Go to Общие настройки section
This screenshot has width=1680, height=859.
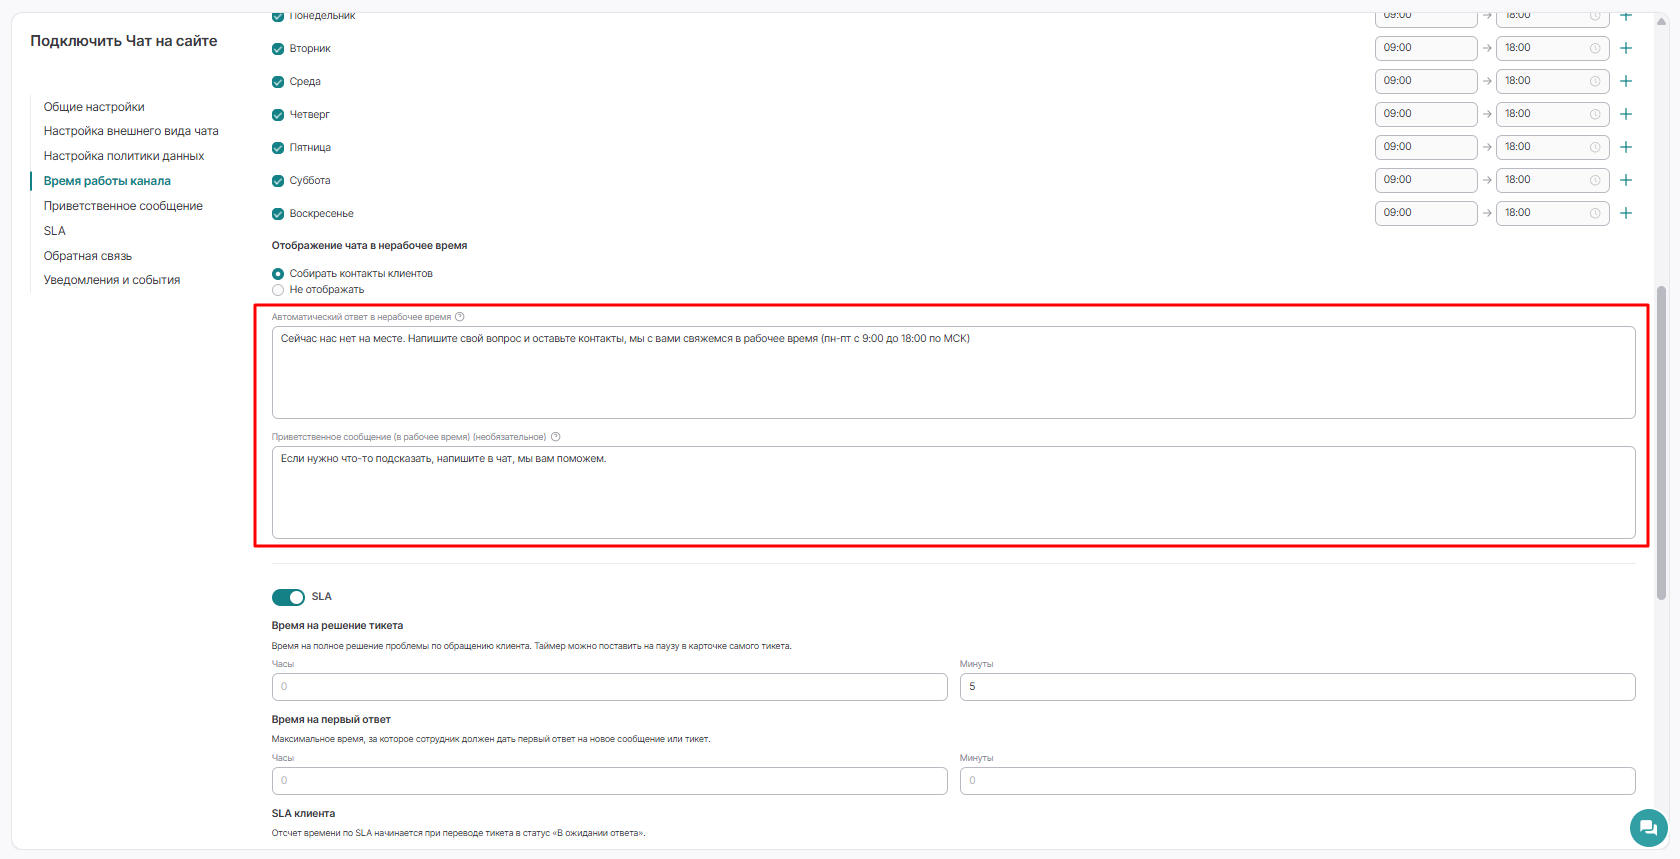coord(94,107)
